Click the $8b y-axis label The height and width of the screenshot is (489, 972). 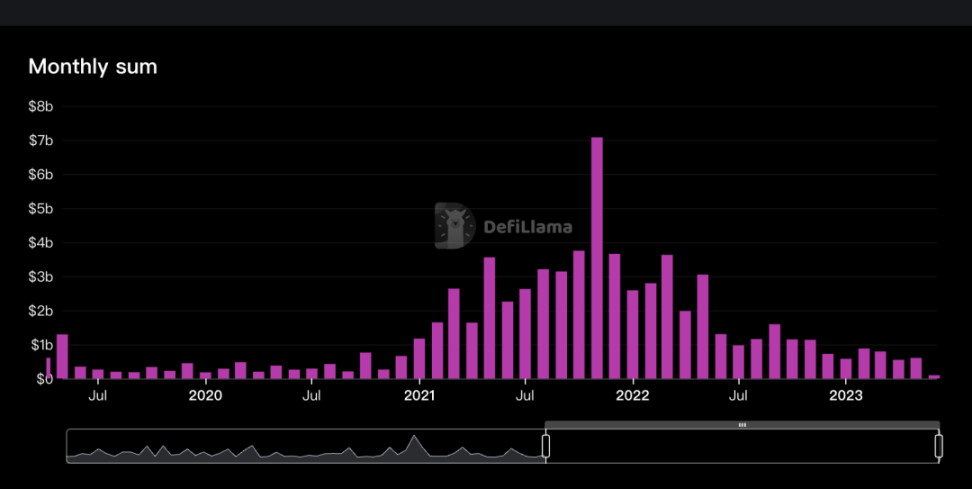(x=41, y=107)
